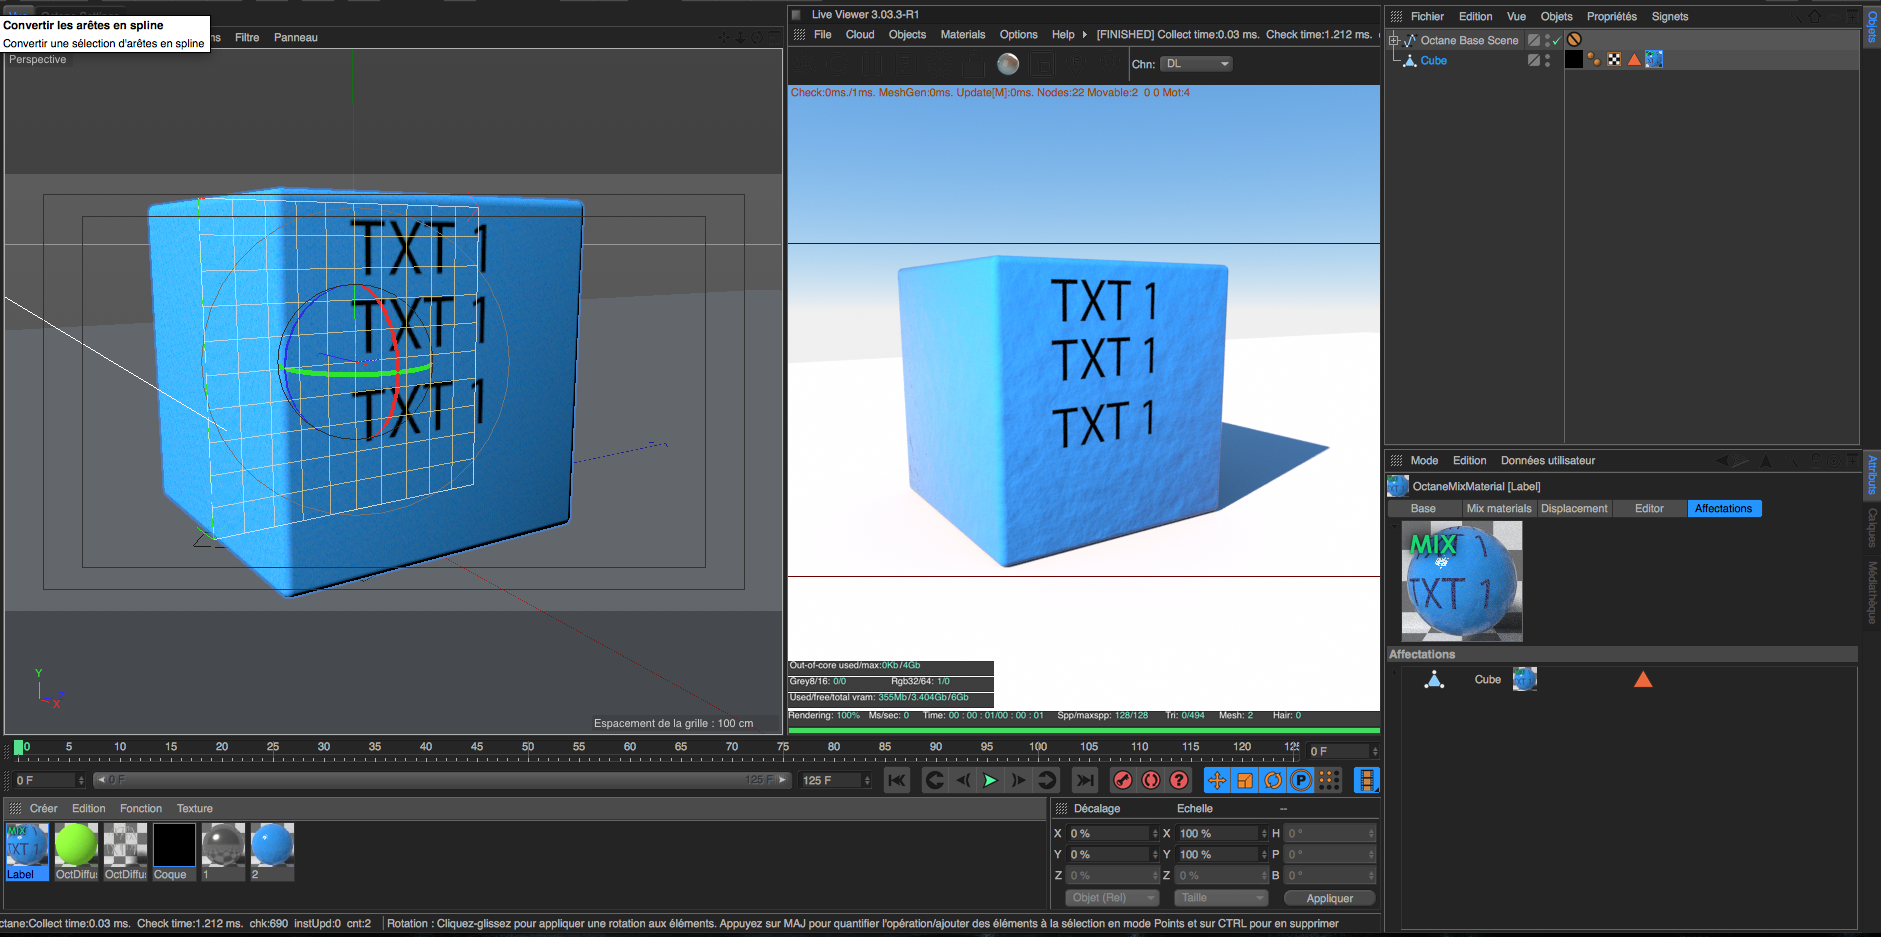Jump to the animation start frame
Viewport: 1881px width, 937px height.
point(897,780)
